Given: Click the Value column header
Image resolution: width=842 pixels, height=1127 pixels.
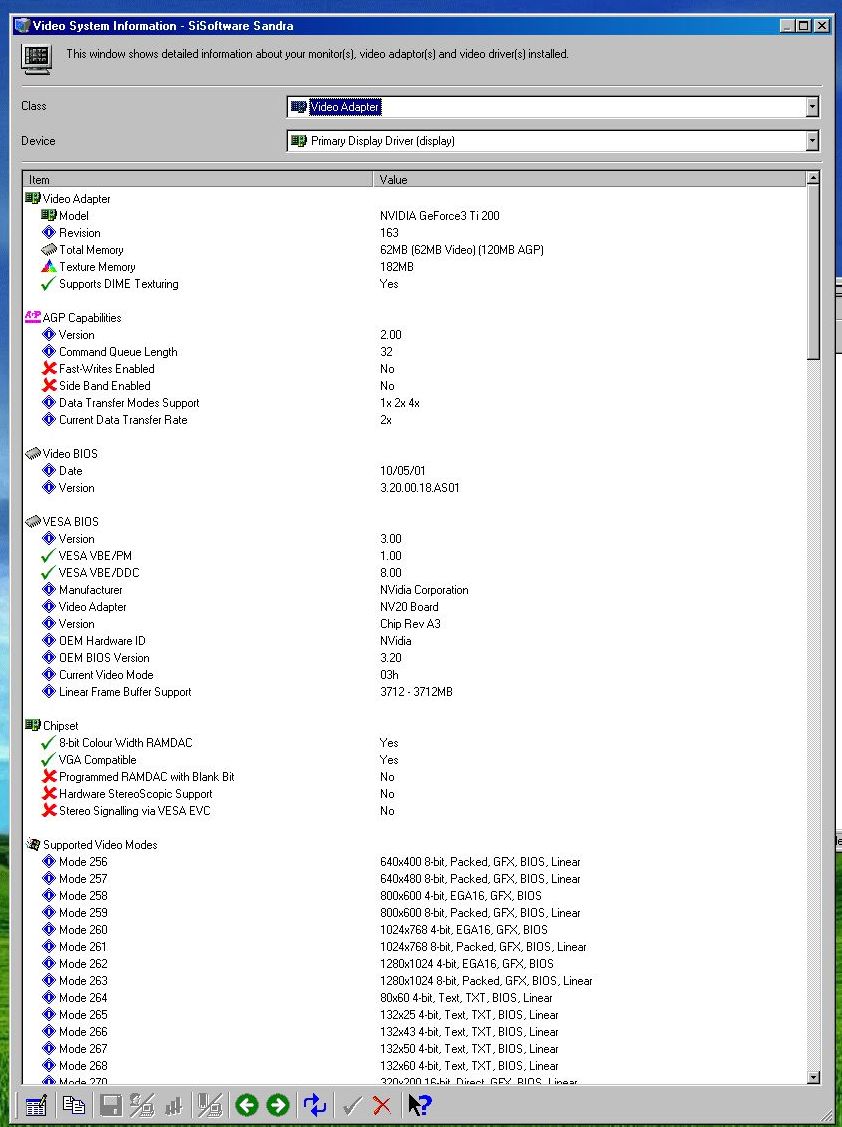Looking at the screenshot, I should click(590, 180).
